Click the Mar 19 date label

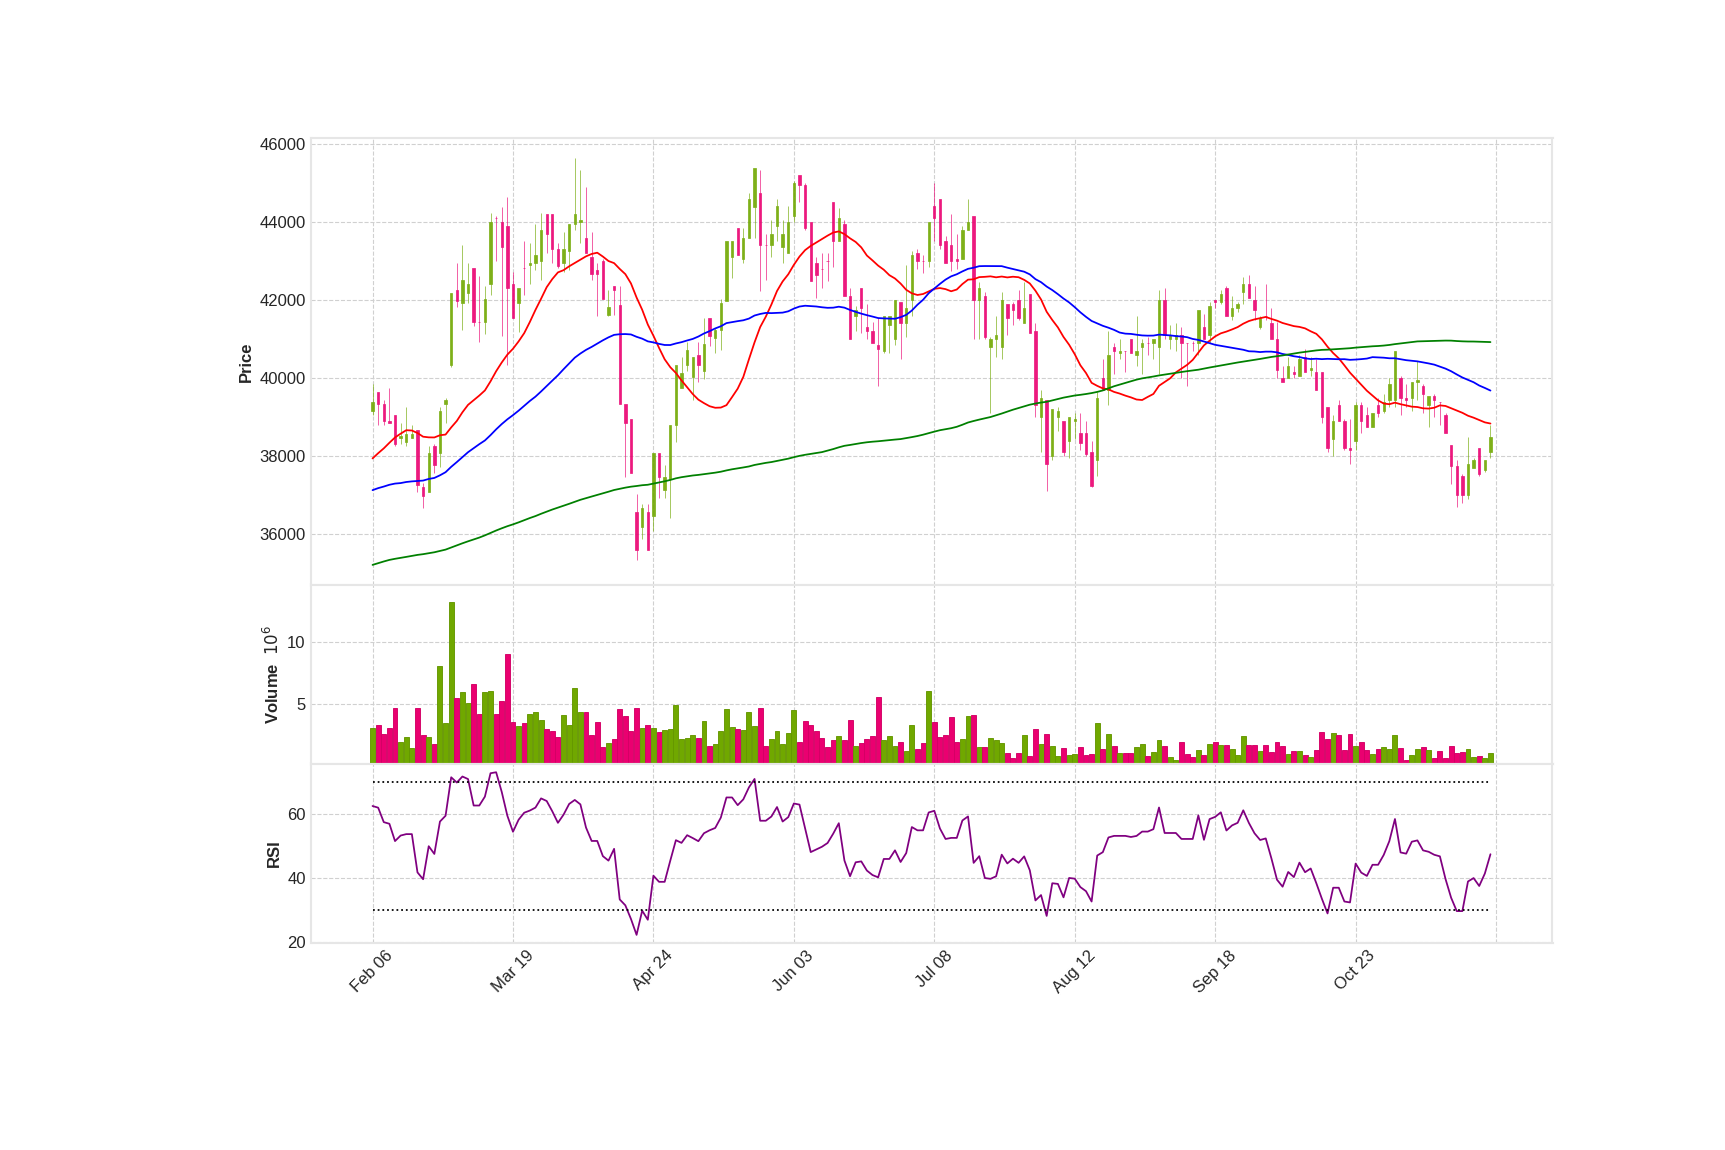(511, 971)
